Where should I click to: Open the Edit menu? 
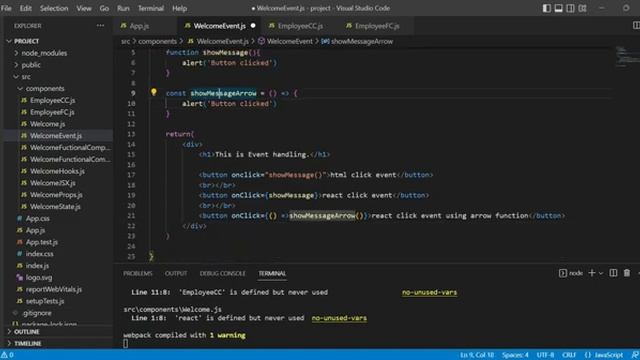coord(25,8)
